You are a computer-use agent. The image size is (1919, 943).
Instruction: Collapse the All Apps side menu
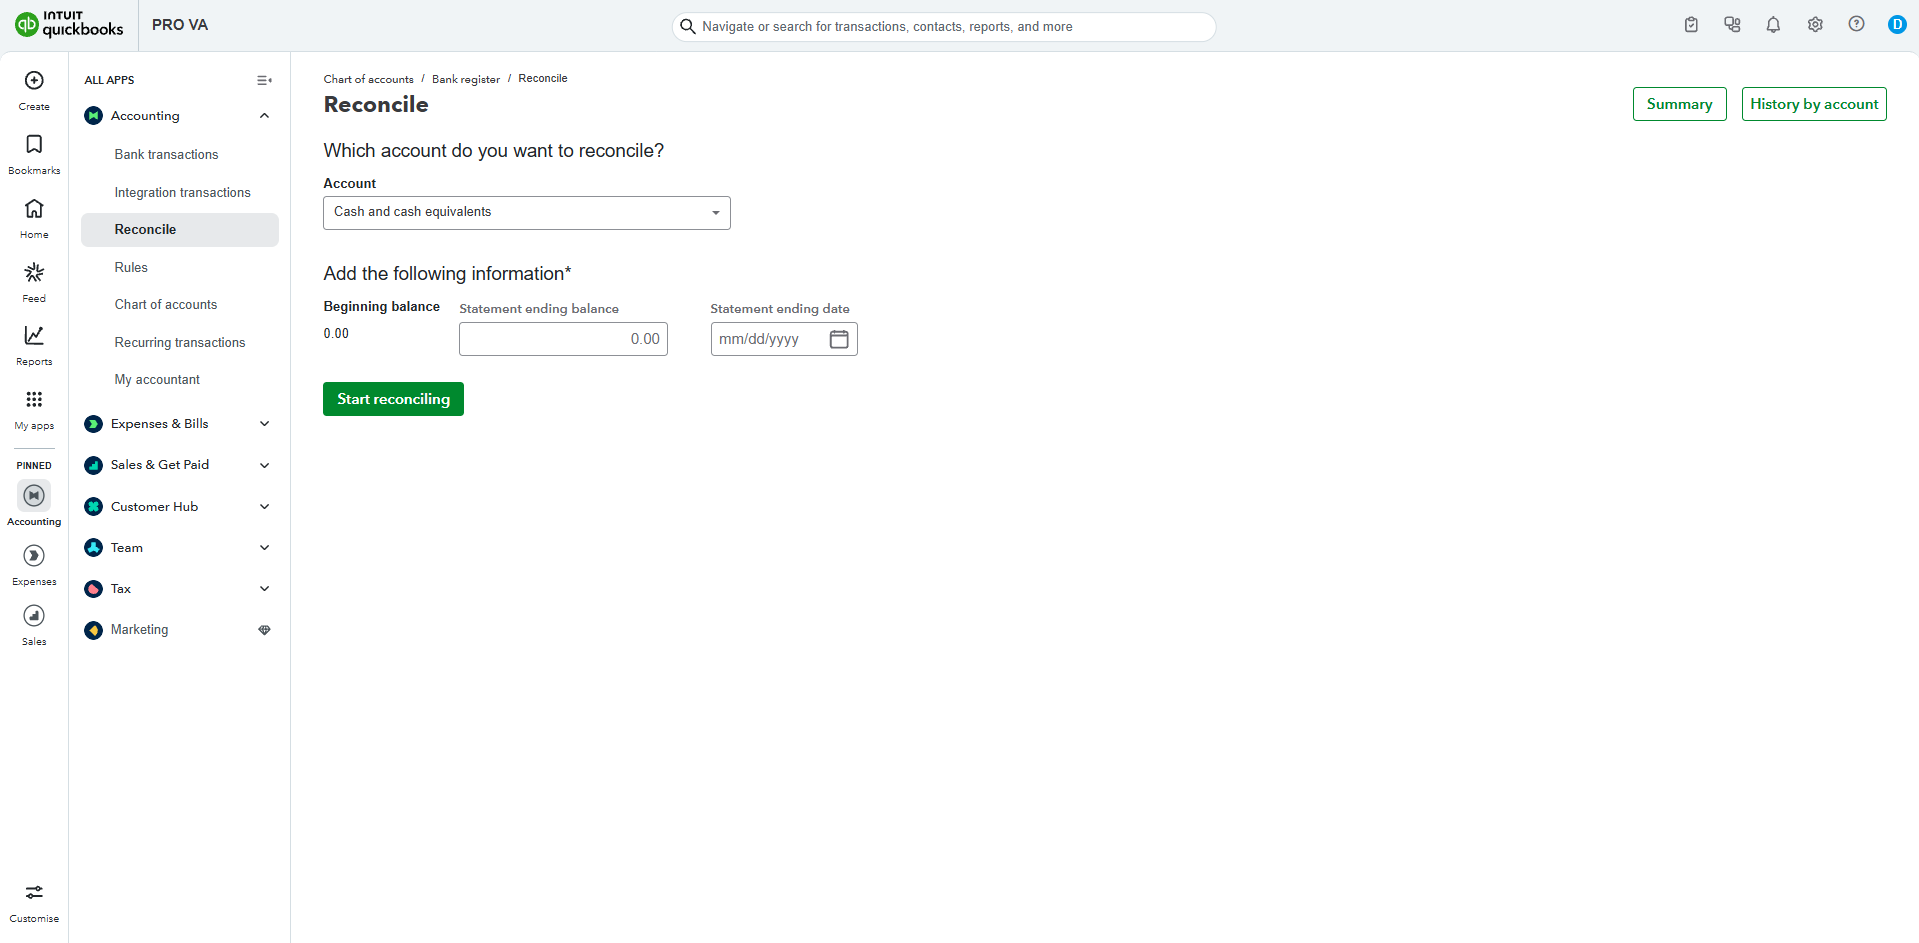[264, 80]
